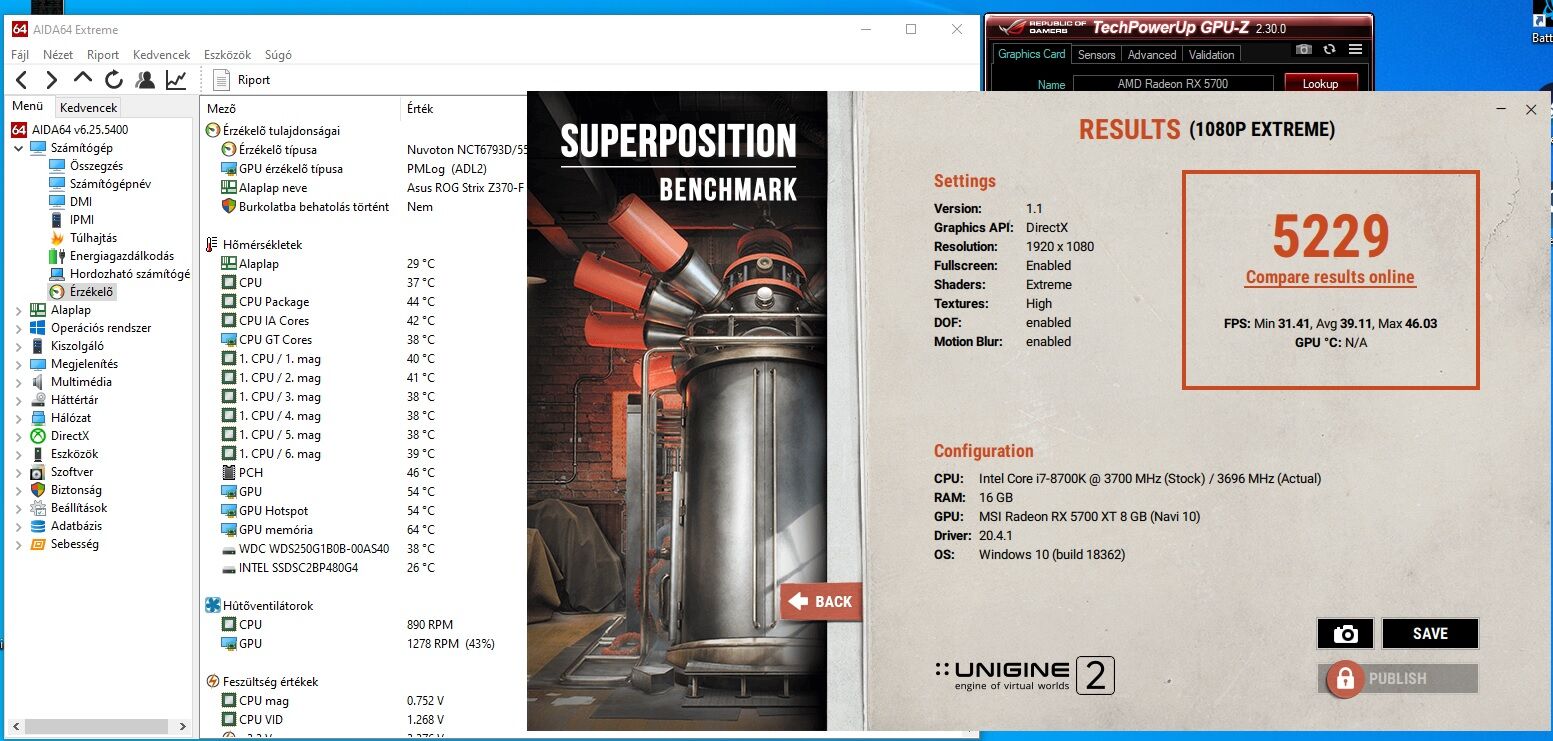Expand the Háttértár tree node
This screenshot has width=1553, height=741.
click(19, 400)
